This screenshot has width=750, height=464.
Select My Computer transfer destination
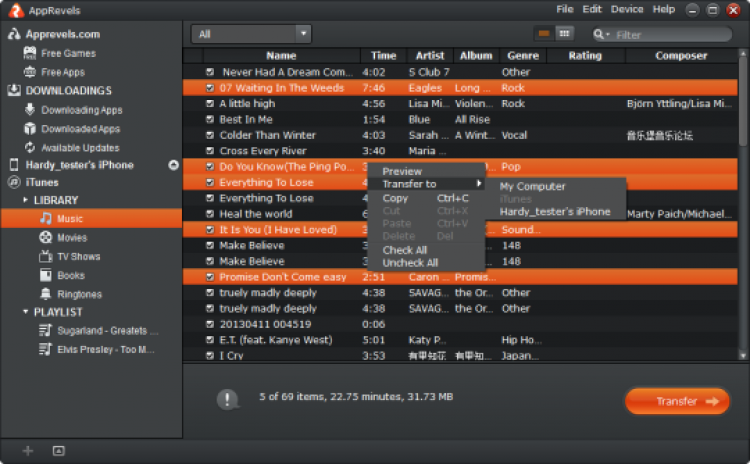point(555,187)
